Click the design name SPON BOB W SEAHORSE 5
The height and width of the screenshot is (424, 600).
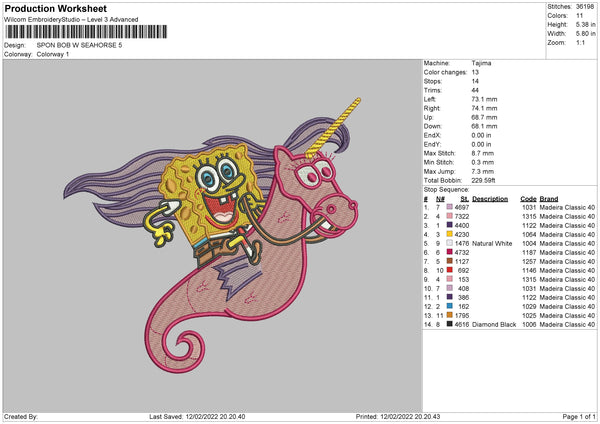click(79, 45)
